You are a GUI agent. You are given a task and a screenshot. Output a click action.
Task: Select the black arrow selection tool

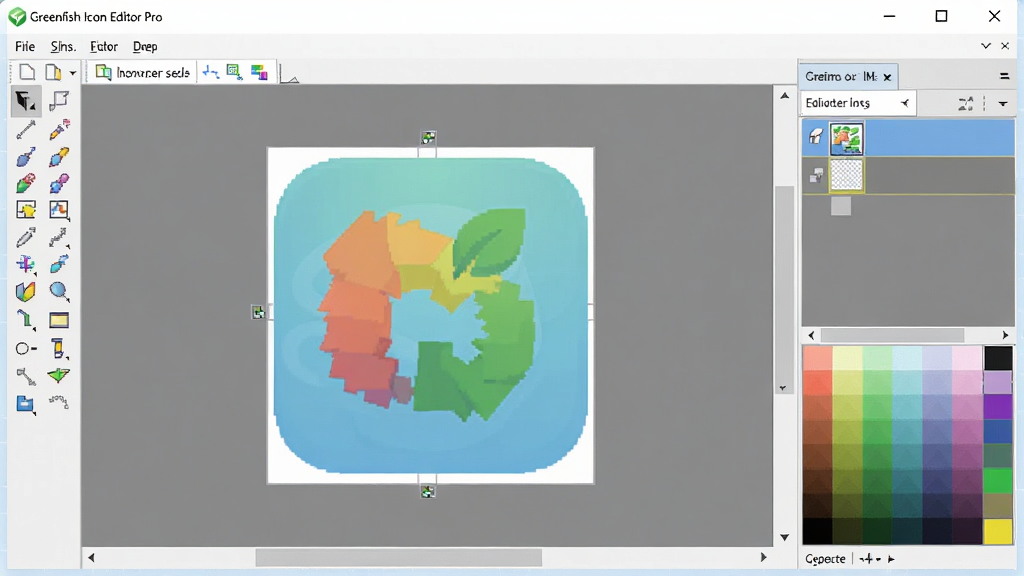(25, 101)
